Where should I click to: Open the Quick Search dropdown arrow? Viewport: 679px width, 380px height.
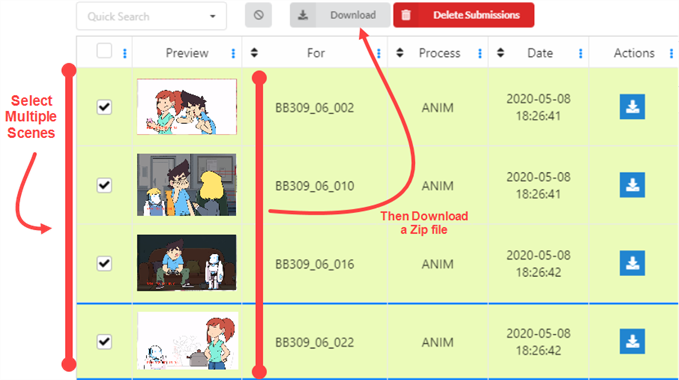click(x=213, y=16)
